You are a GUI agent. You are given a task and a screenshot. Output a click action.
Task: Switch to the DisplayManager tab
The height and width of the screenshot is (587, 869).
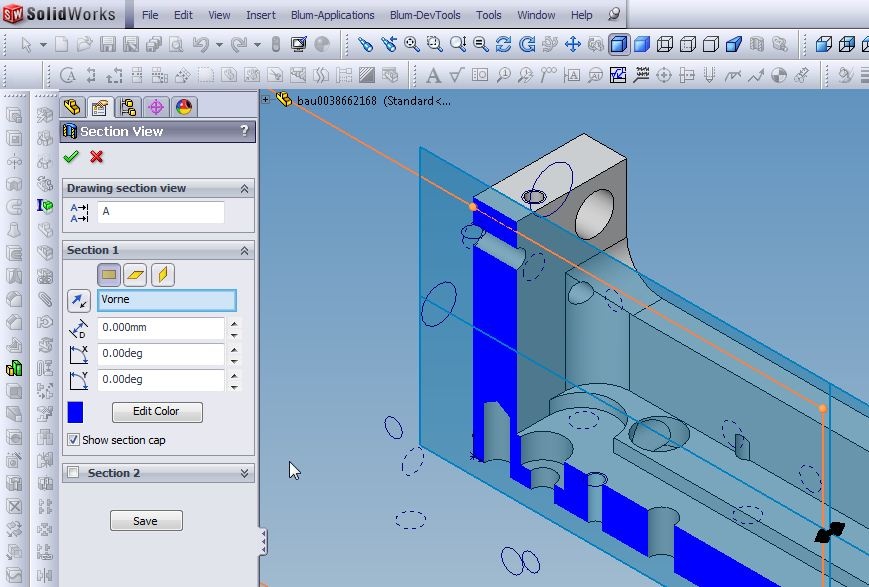coord(183,106)
